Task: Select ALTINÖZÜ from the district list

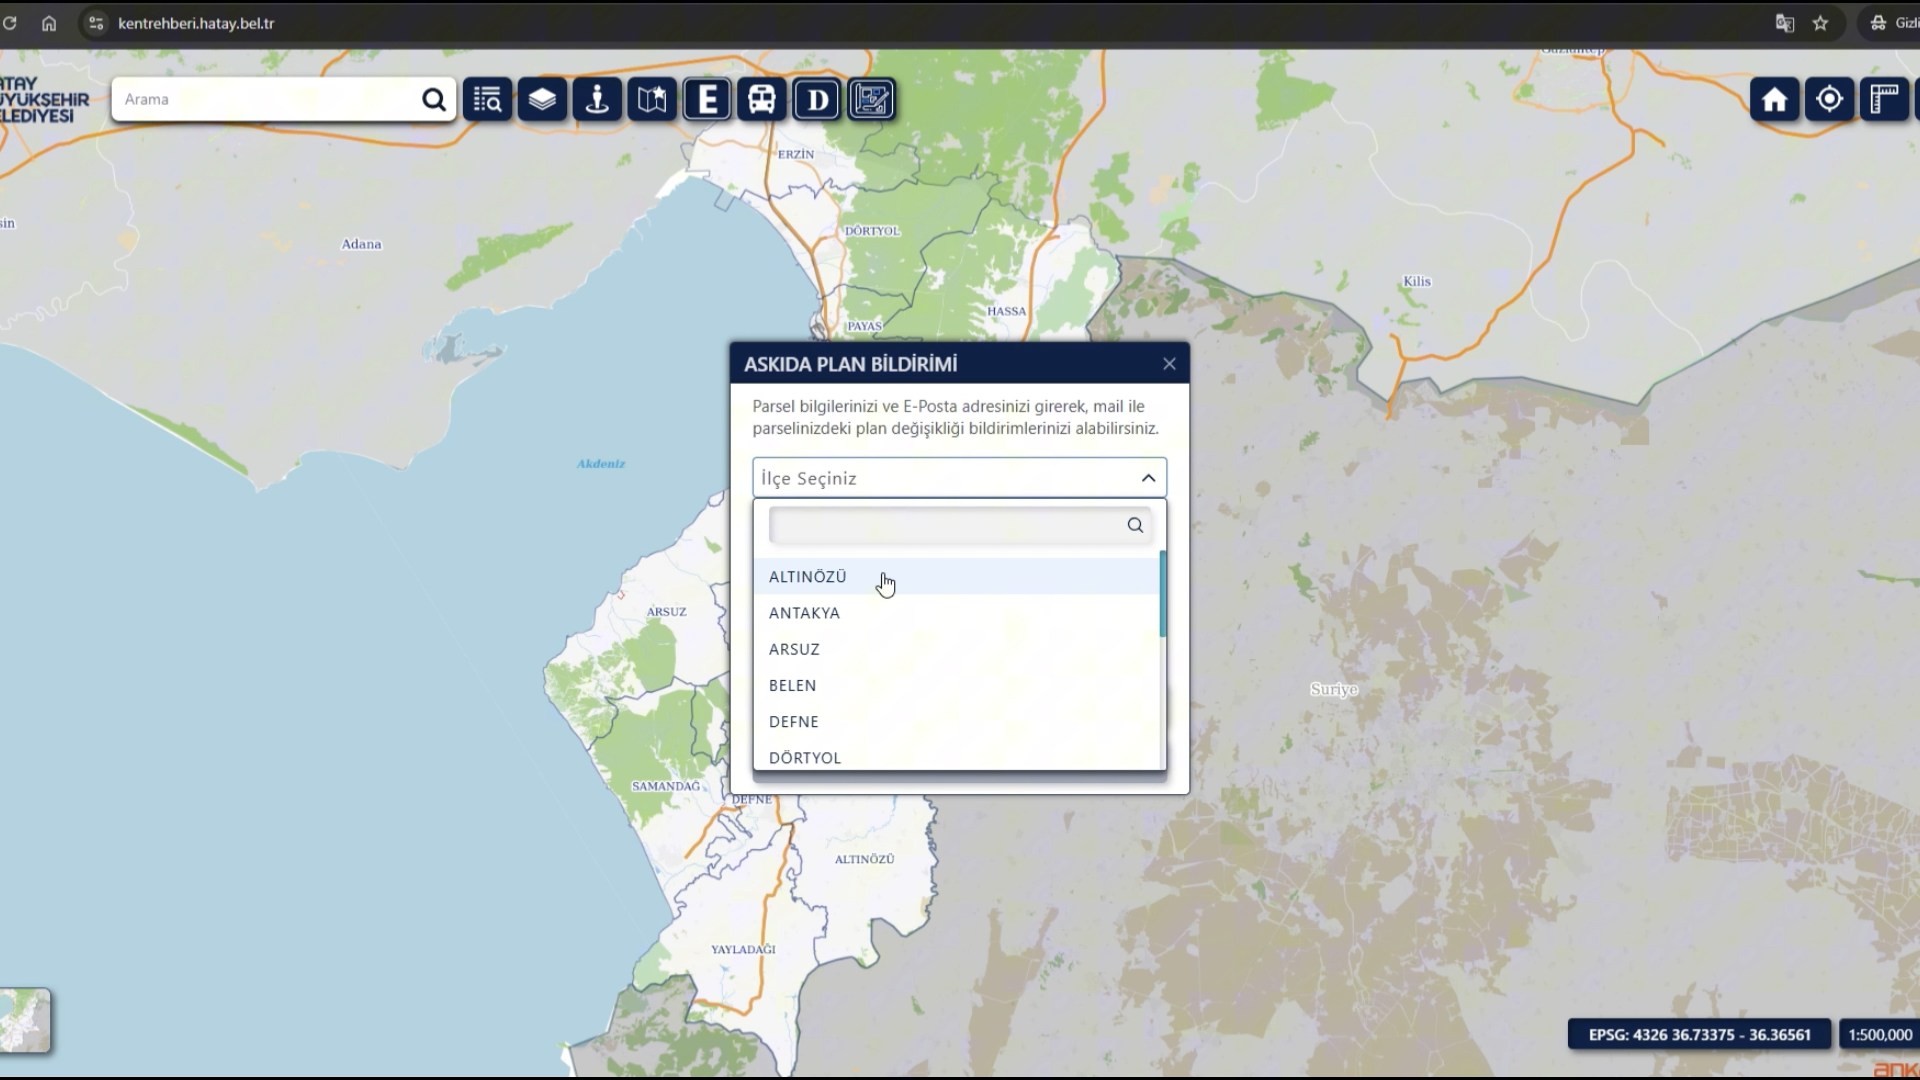Action: 807,577
